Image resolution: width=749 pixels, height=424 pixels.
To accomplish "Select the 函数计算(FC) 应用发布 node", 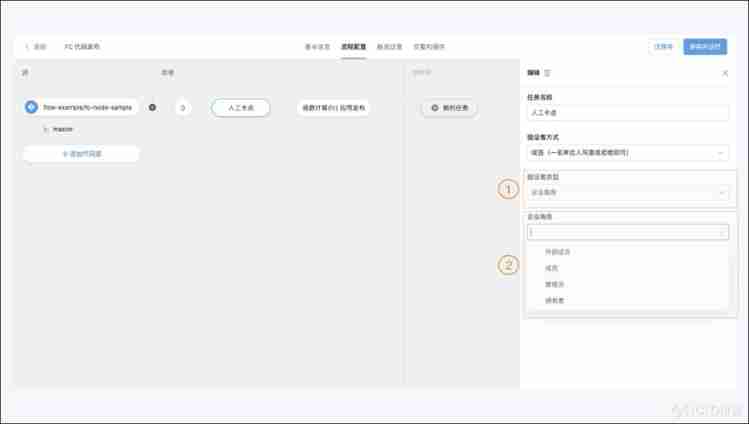I will (333, 107).
